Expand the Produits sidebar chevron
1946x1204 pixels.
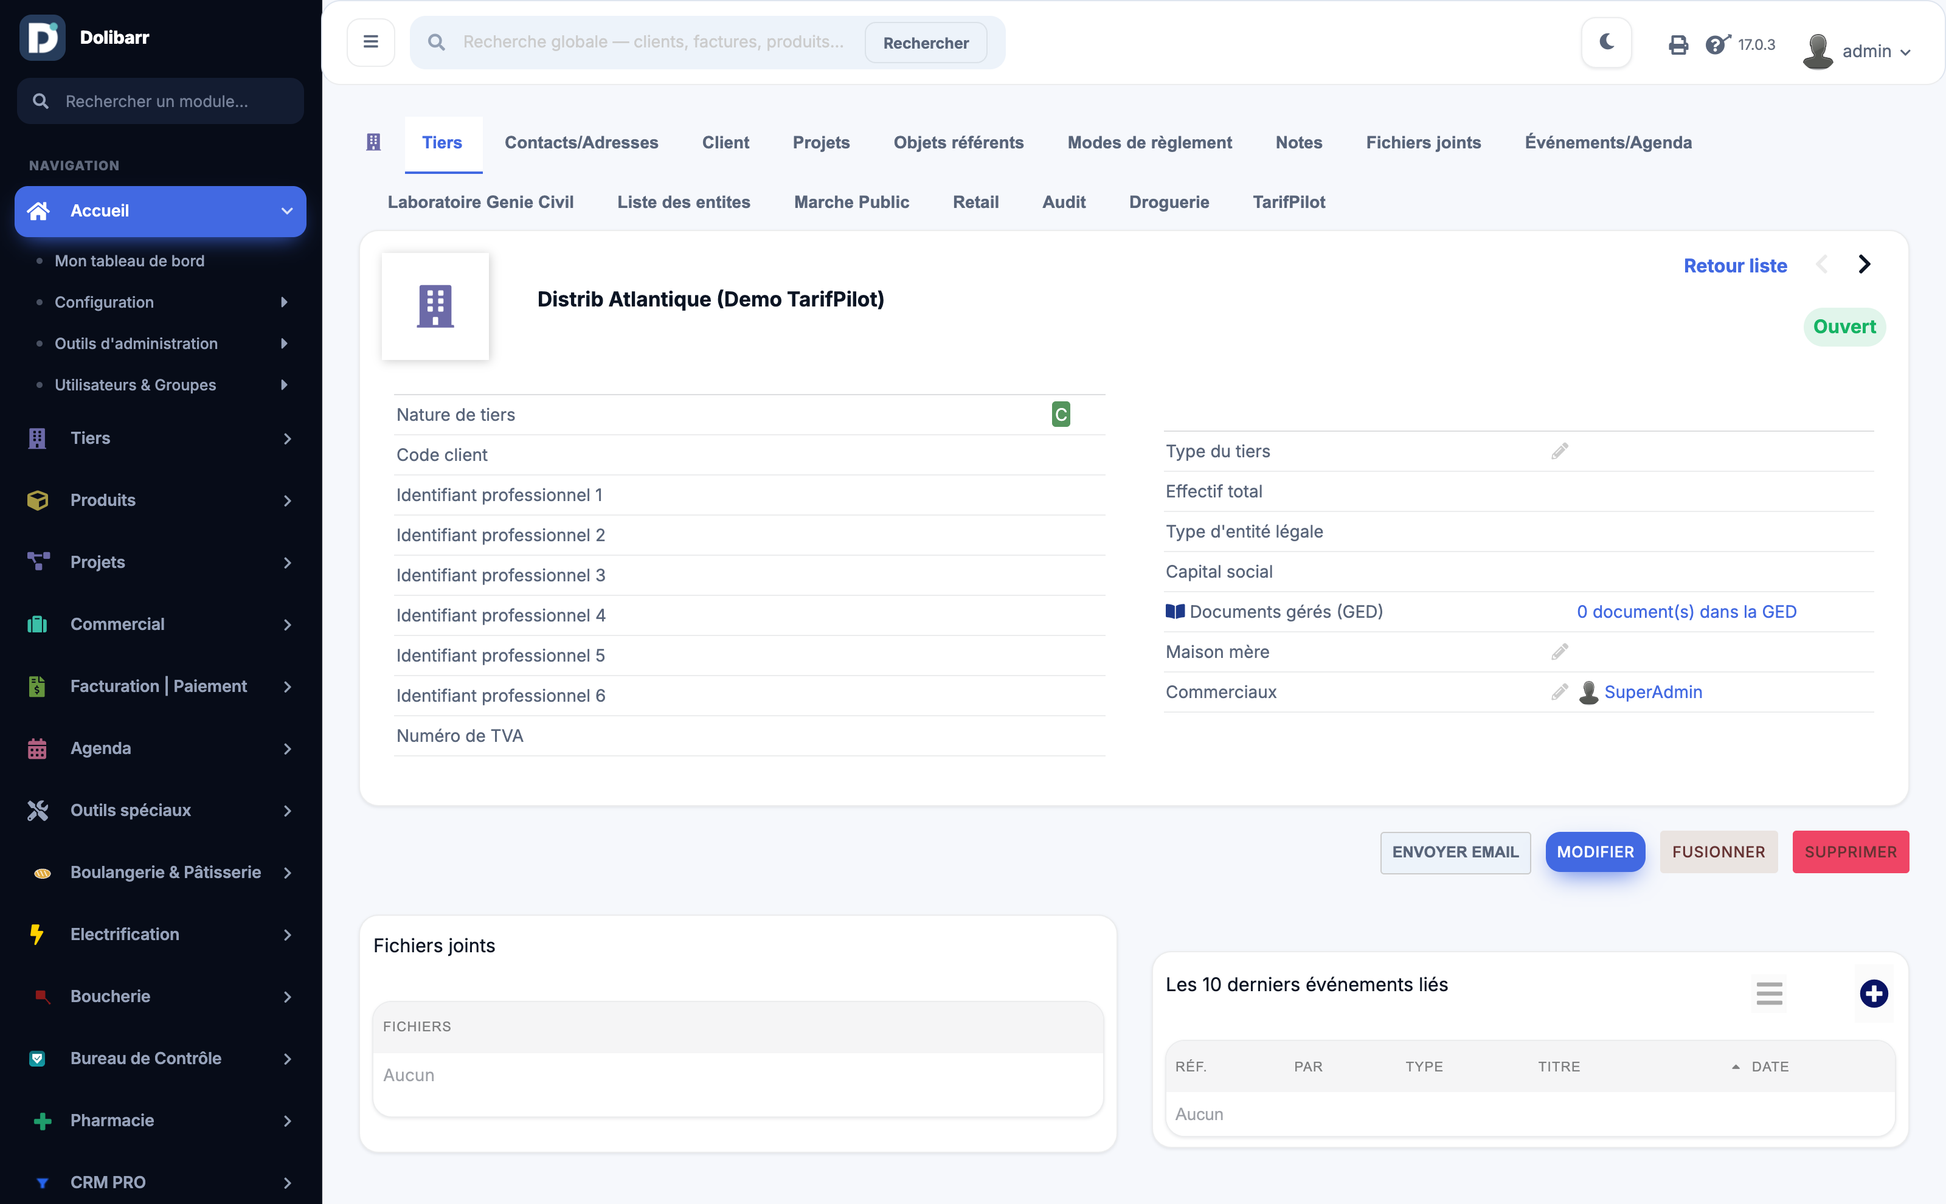pos(287,500)
